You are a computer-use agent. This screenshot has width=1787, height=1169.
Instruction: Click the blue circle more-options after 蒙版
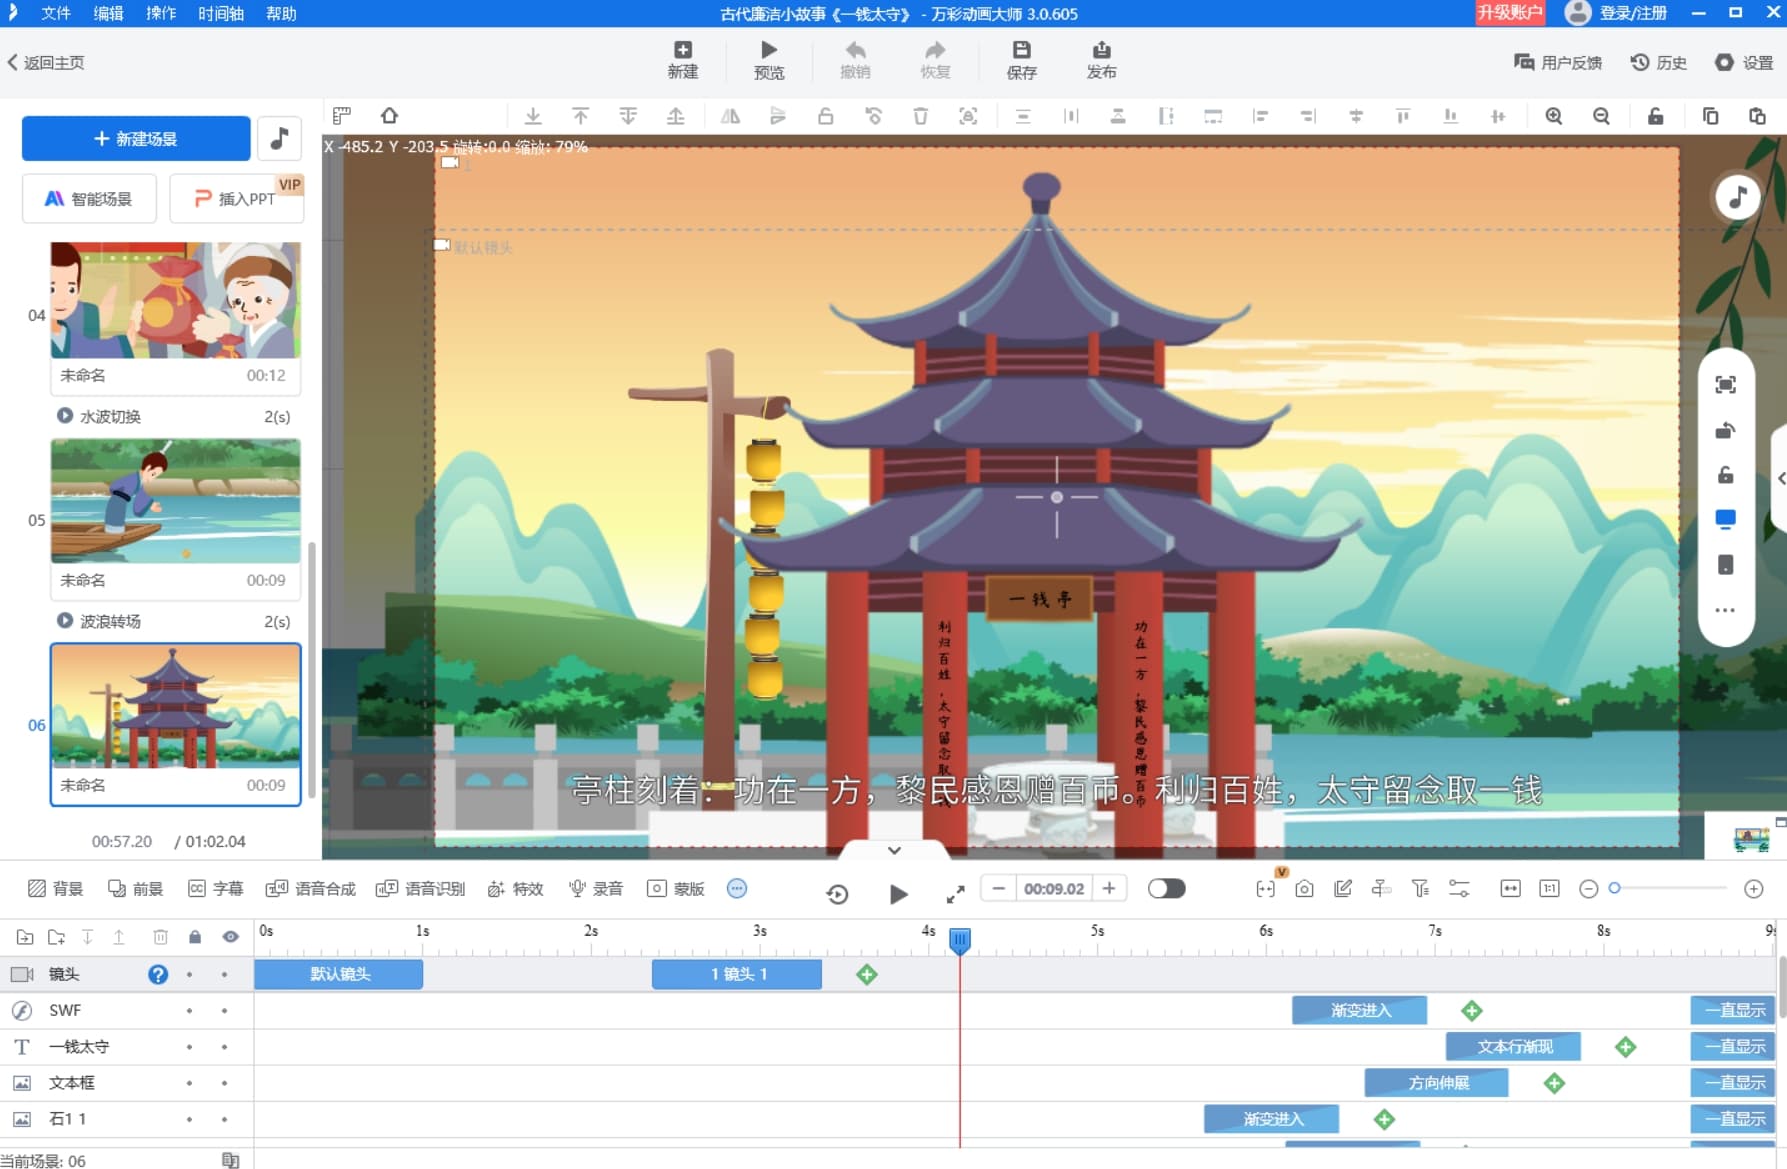pyautogui.click(x=737, y=888)
